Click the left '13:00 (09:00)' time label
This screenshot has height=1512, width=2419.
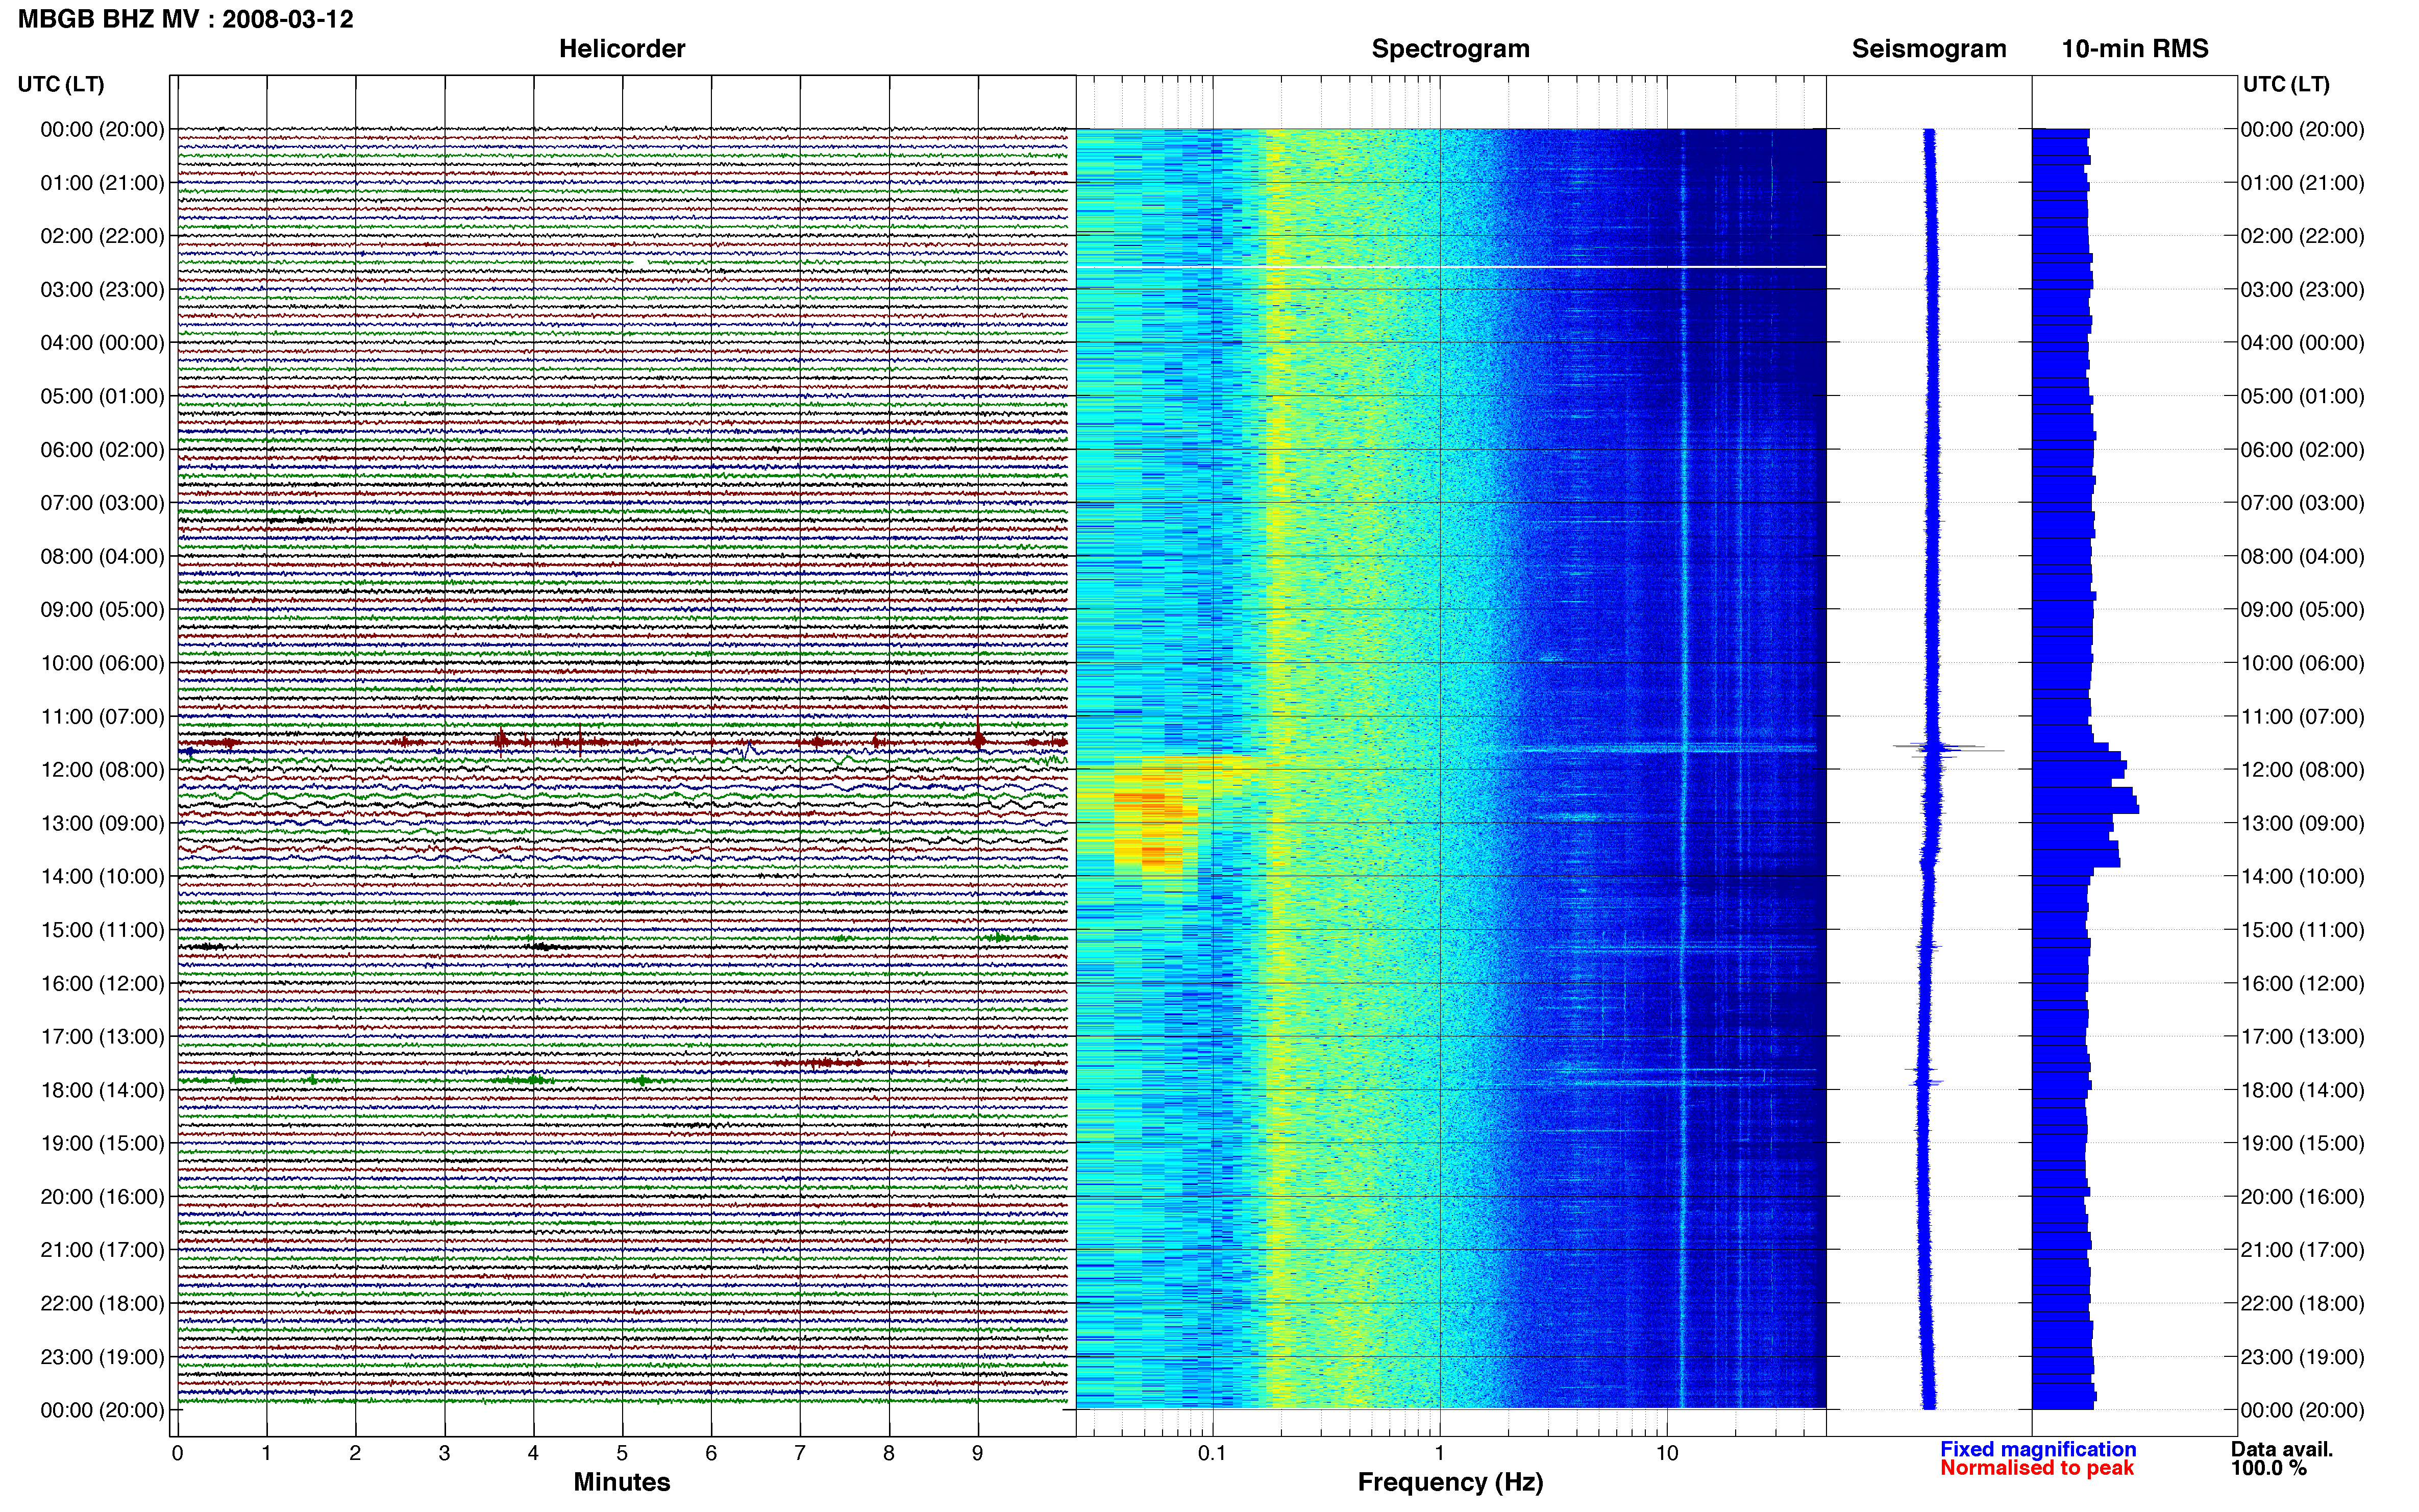tap(102, 823)
